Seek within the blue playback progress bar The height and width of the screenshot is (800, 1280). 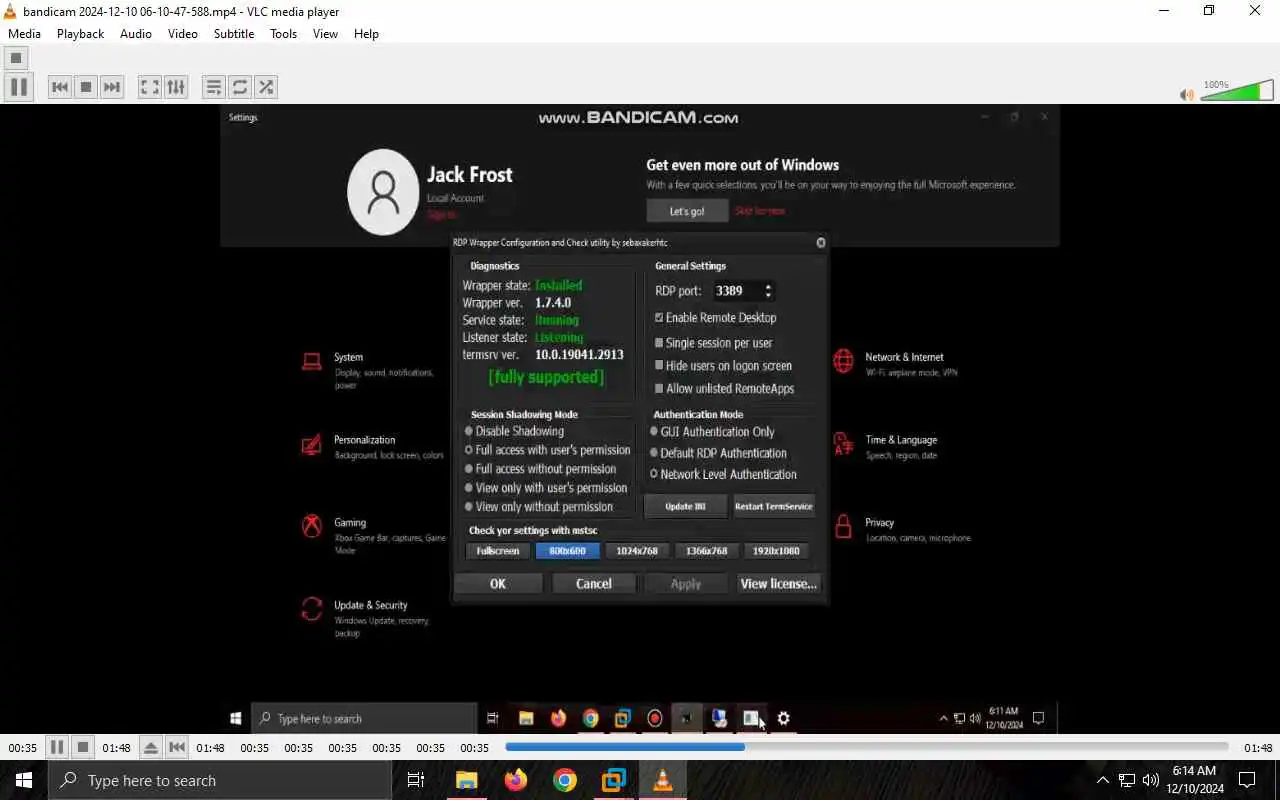tap(866, 747)
